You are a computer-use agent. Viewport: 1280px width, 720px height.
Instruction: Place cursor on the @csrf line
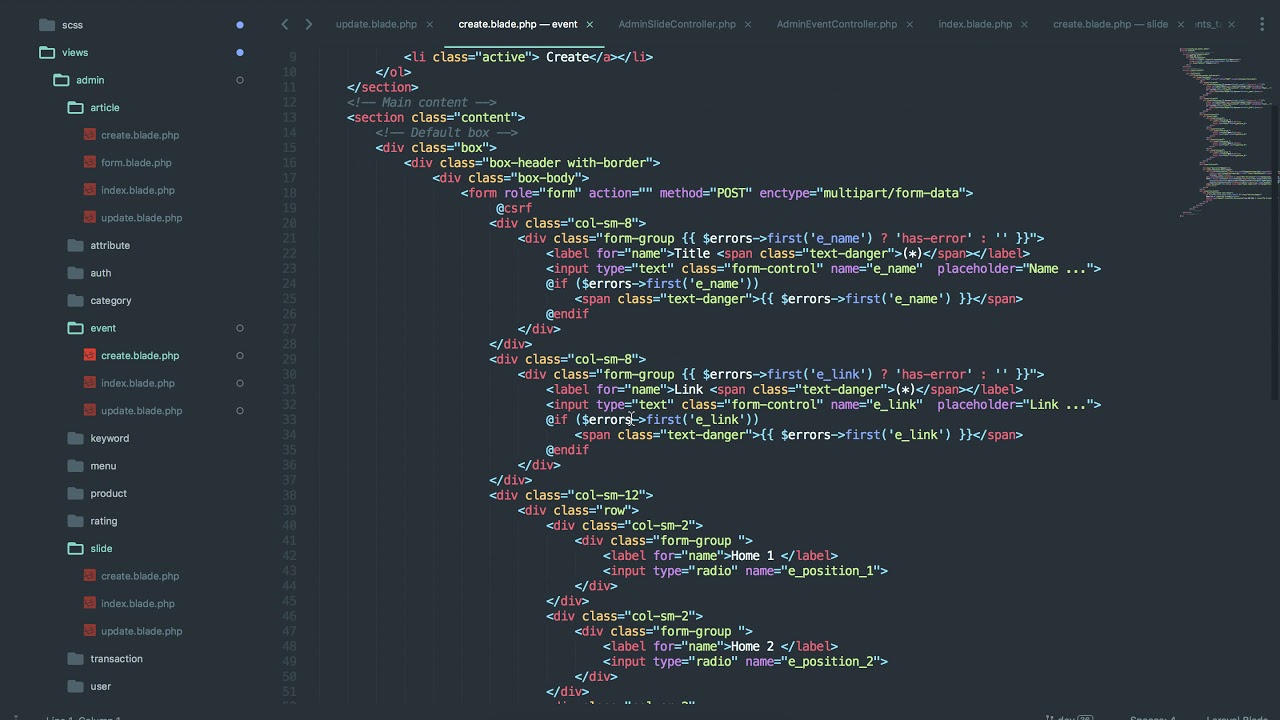point(514,208)
